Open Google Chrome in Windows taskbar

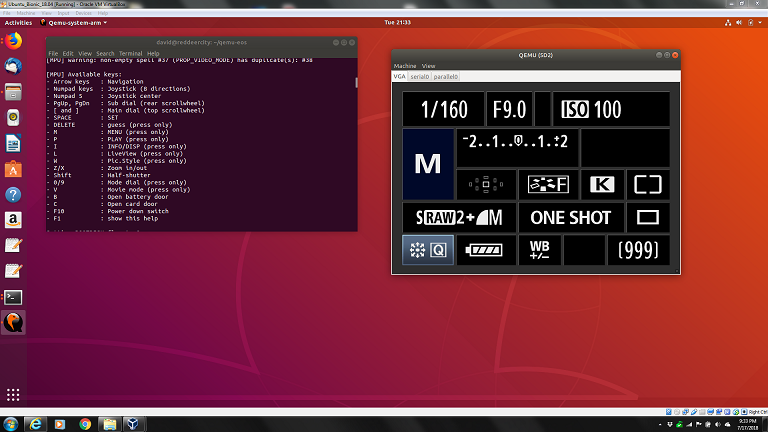[85, 424]
